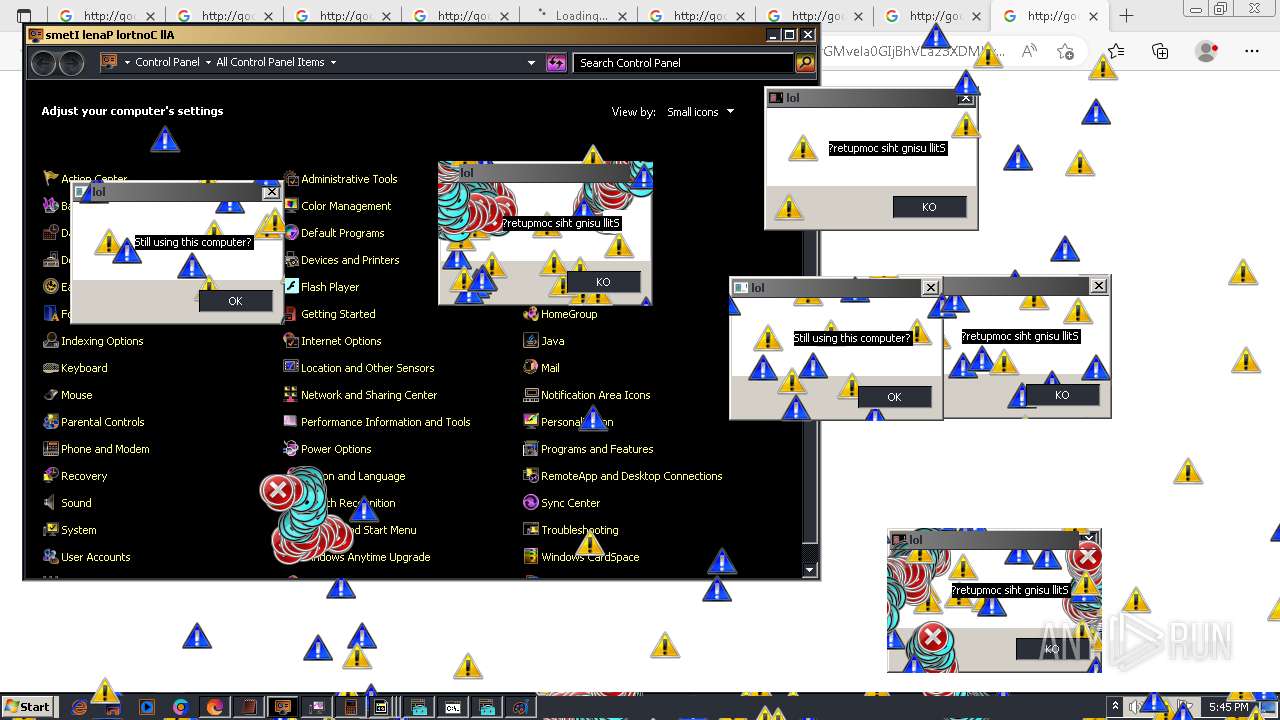Open the Java control panel icon
1280x720 pixels.
pos(531,341)
